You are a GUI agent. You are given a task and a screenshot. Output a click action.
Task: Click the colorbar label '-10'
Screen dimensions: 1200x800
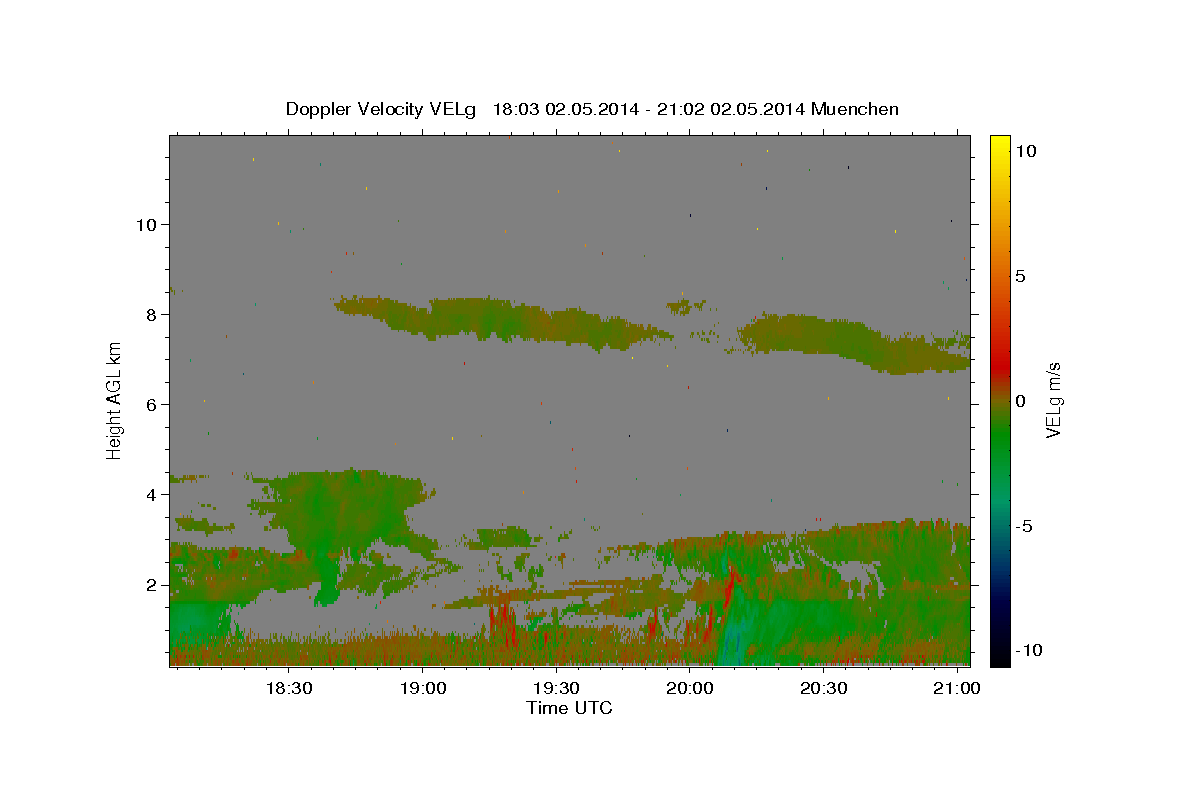pos(1029,650)
